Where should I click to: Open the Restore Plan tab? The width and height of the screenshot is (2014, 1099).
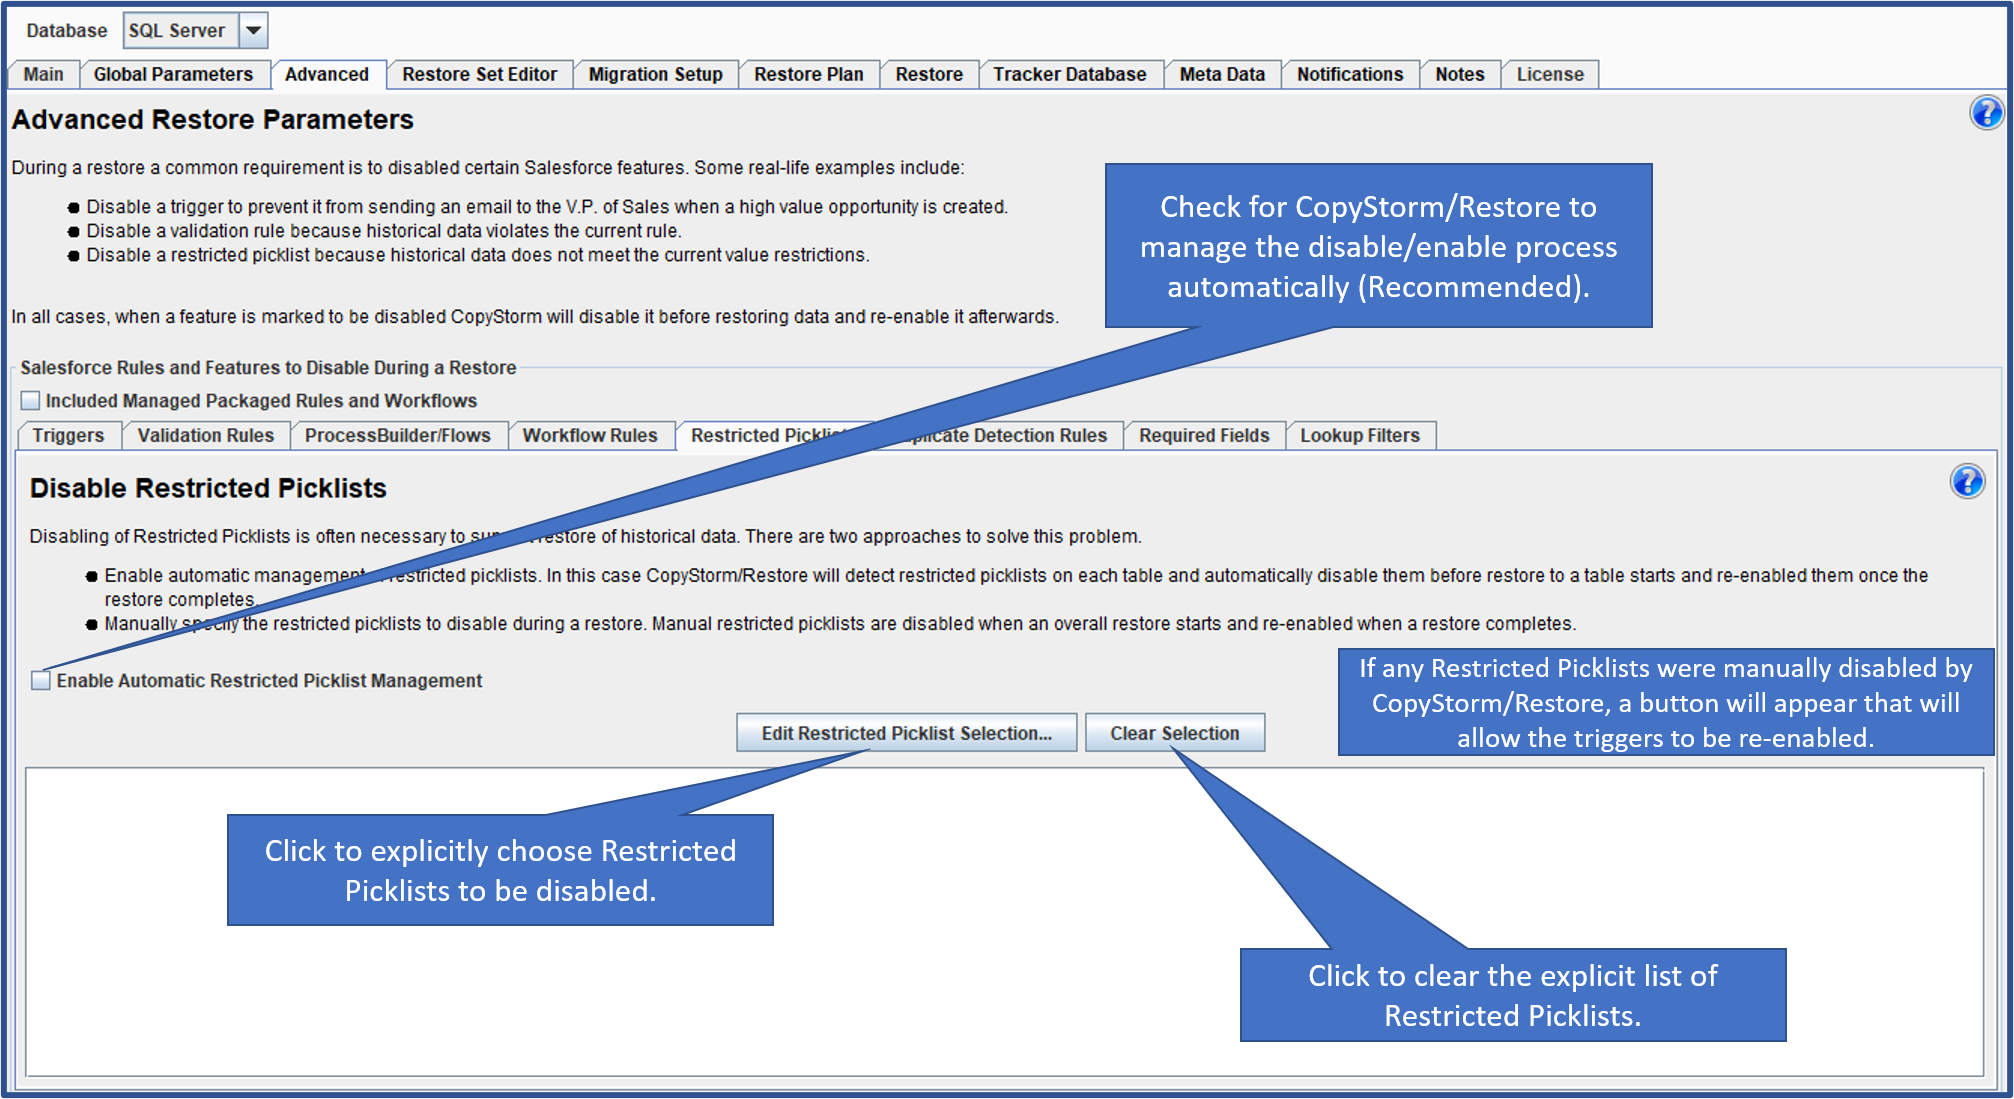tap(808, 74)
